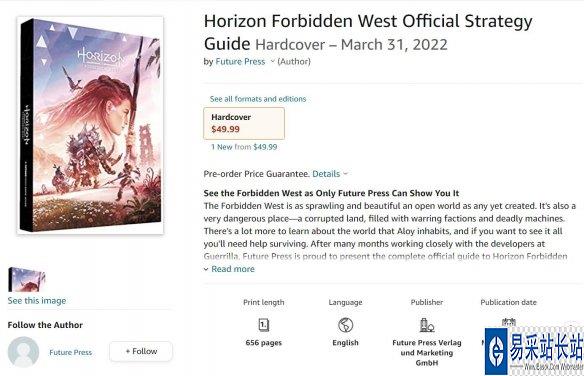Open See all formats and editions
Viewport: 584px width, 376px height.
258,99
